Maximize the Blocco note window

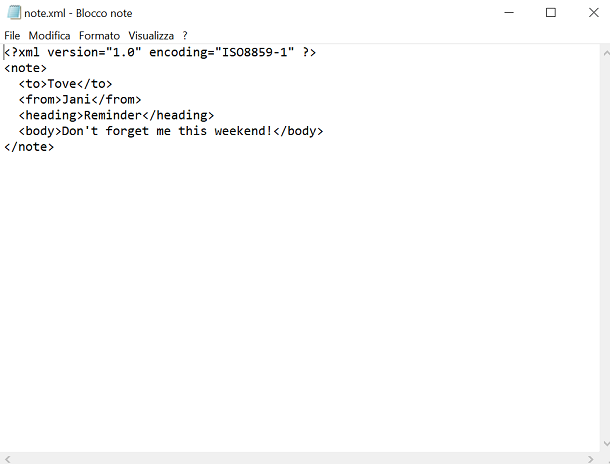[x=551, y=13]
